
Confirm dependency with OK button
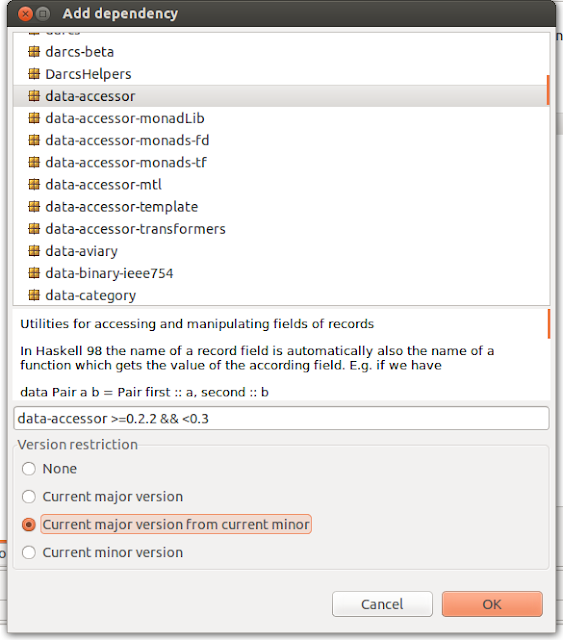tap(492, 604)
